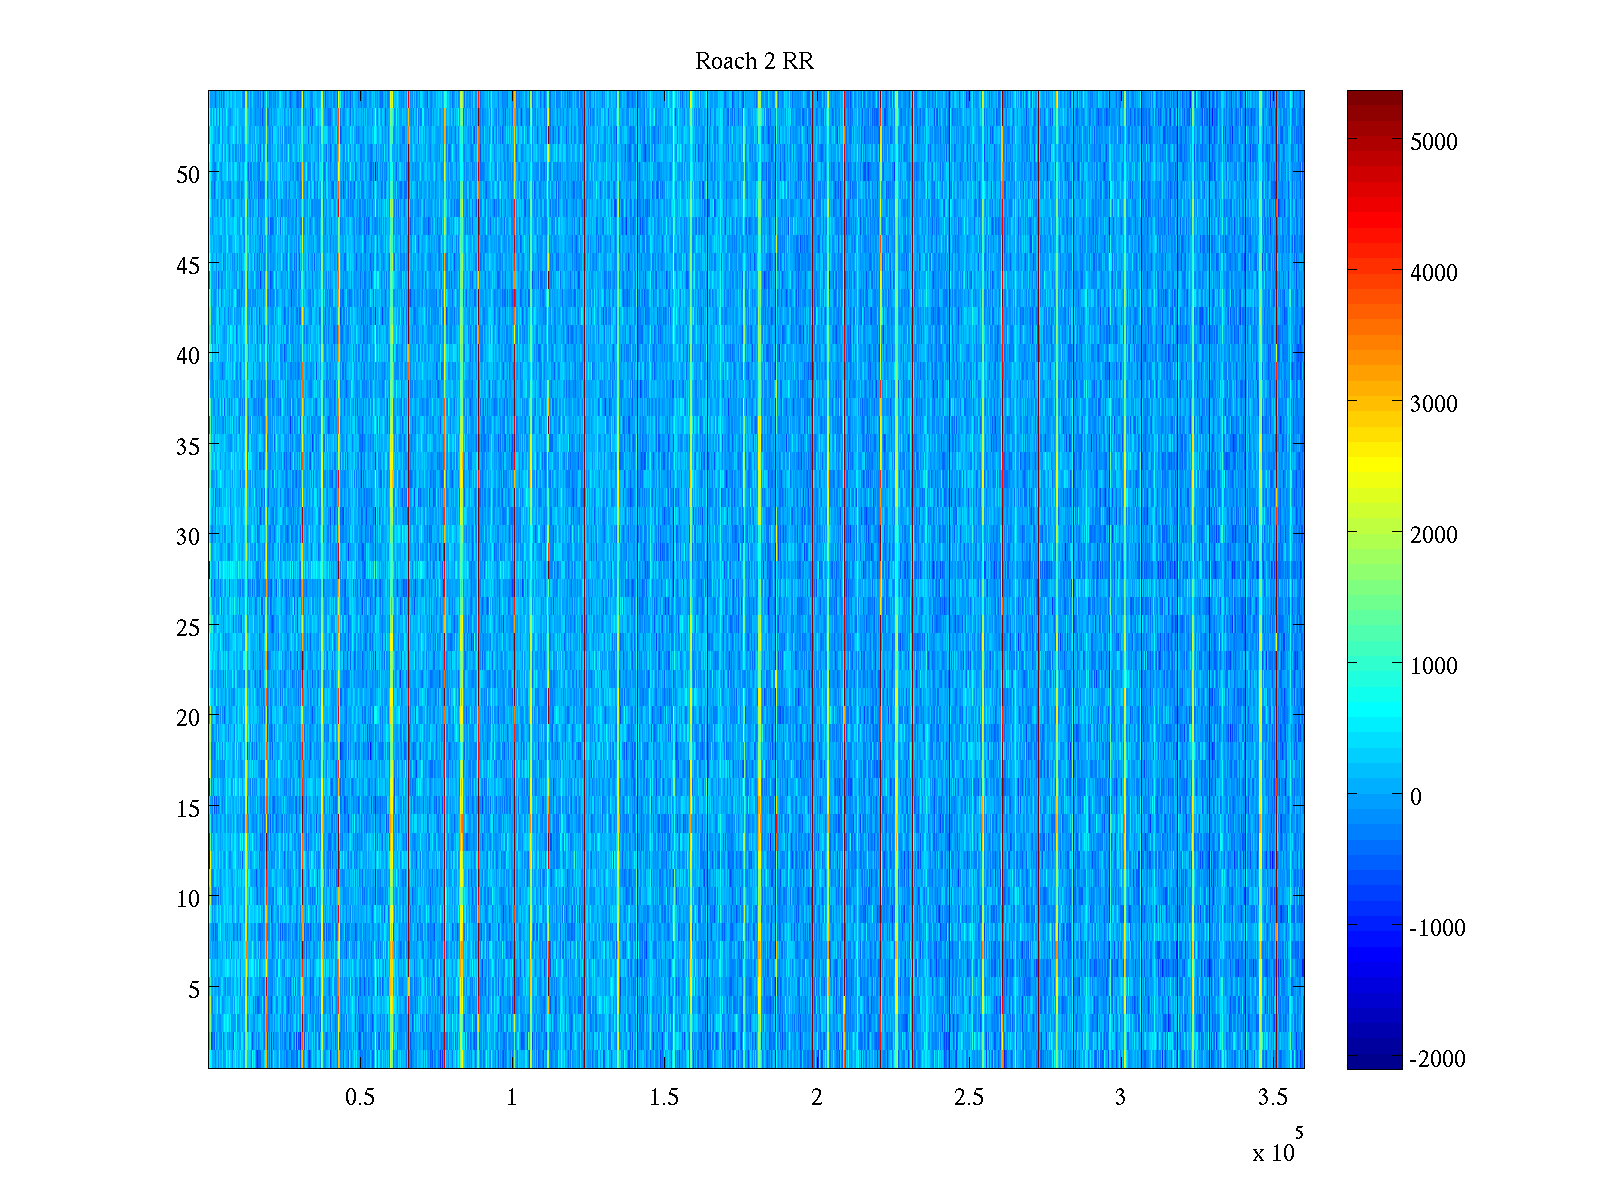Click the x-axis tick label 1.5
Image resolution: width=1600 pixels, height=1200 pixels.
pos(664,1098)
